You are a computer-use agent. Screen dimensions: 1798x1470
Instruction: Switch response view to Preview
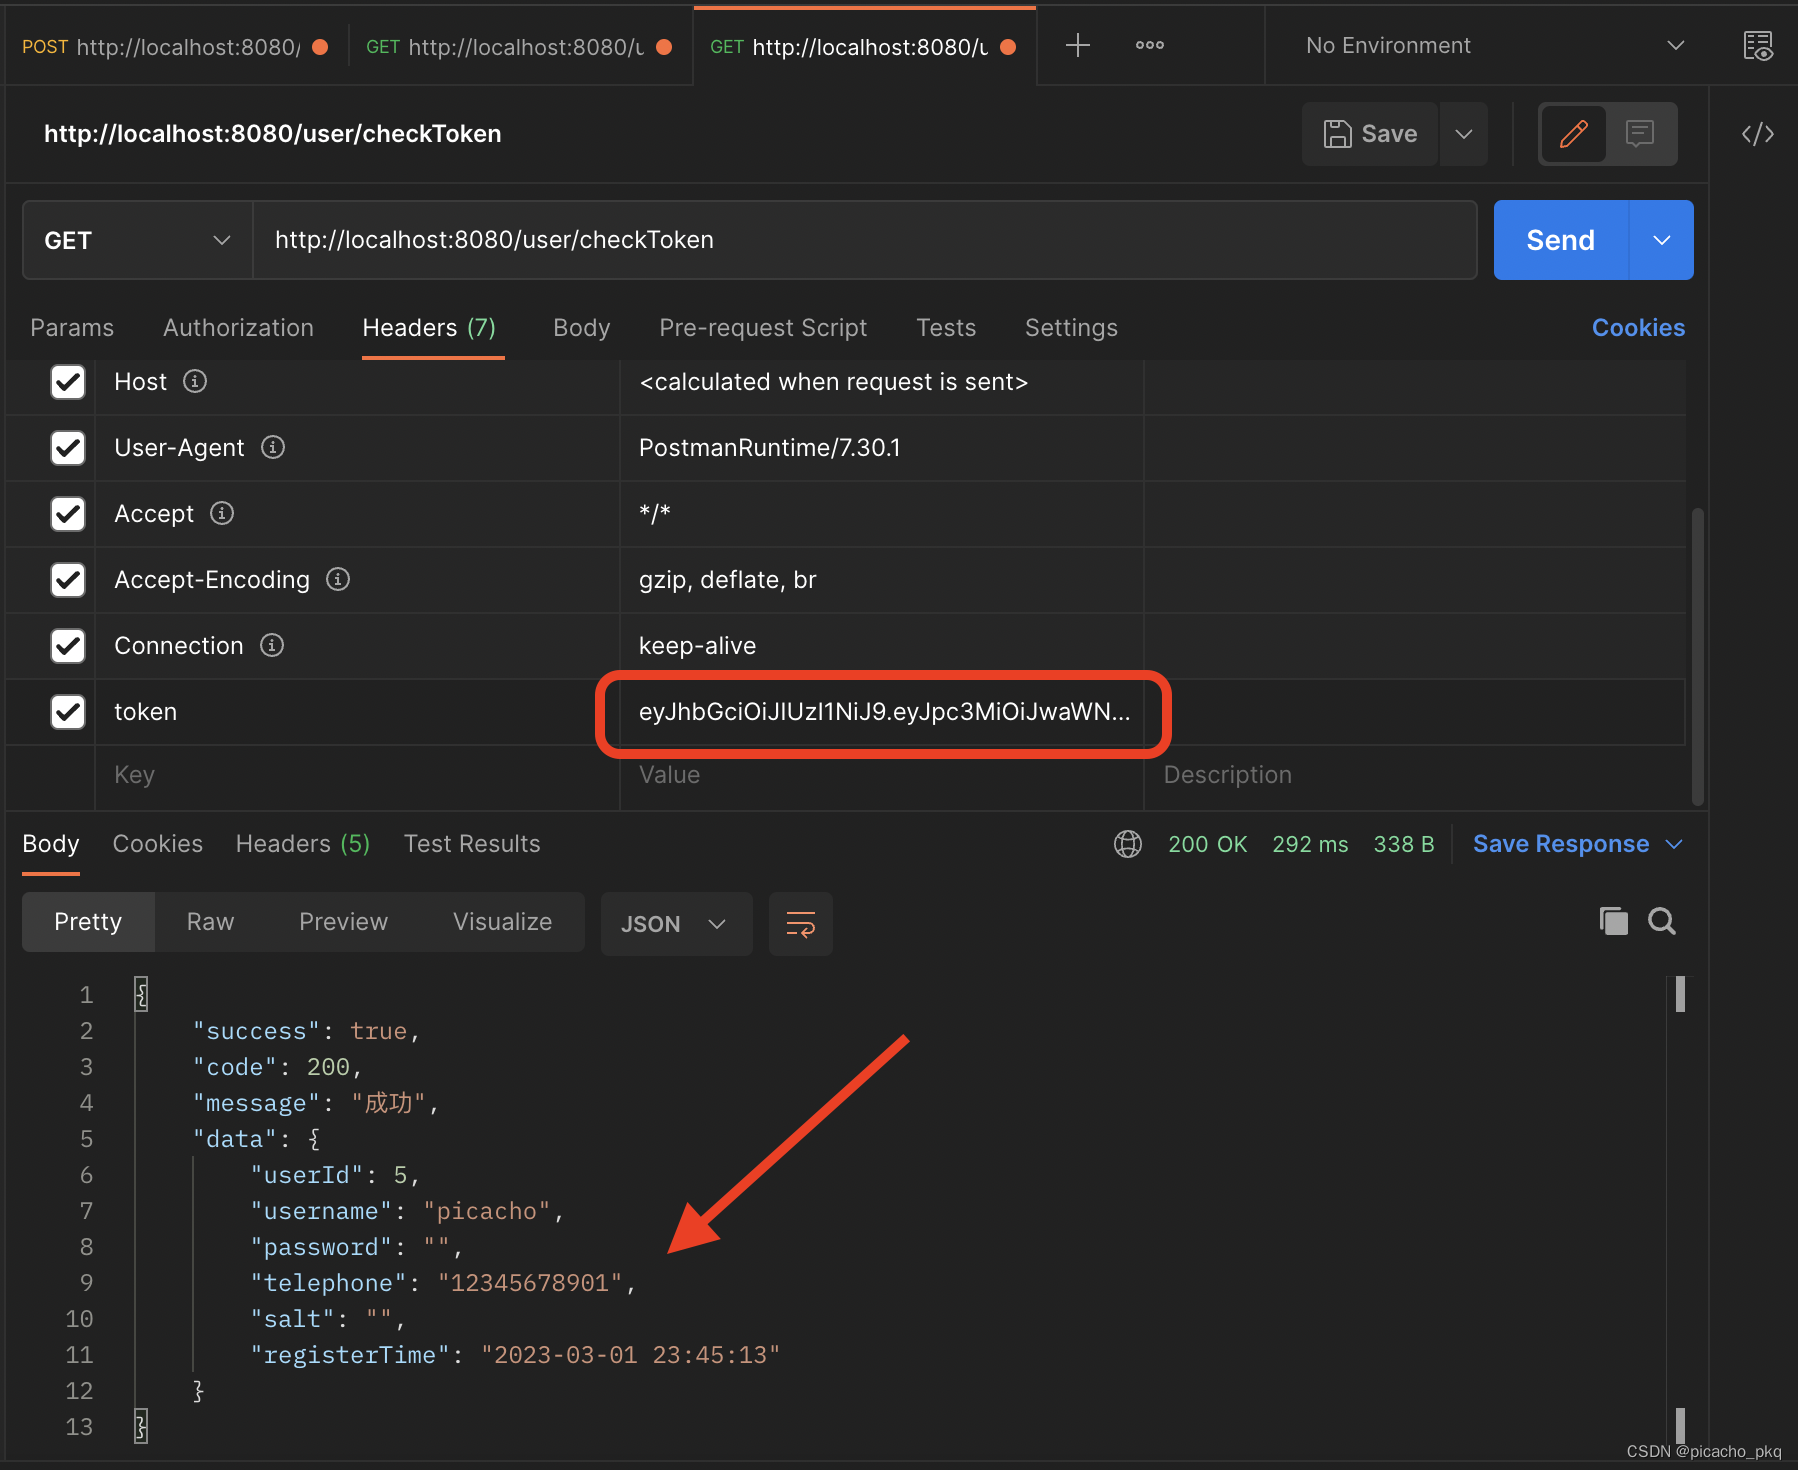coord(343,922)
